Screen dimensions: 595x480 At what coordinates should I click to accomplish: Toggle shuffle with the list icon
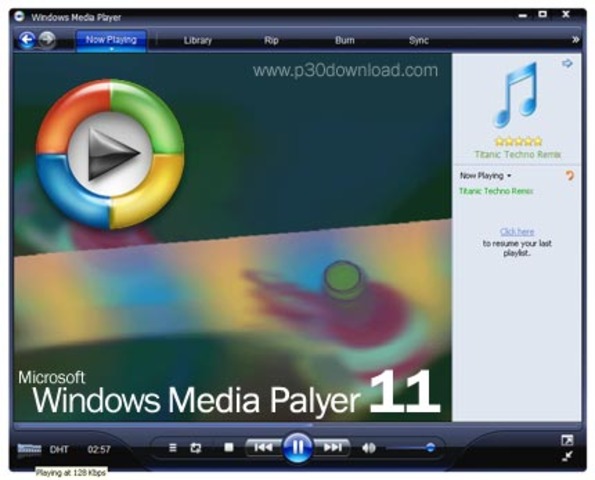(x=173, y=448)
